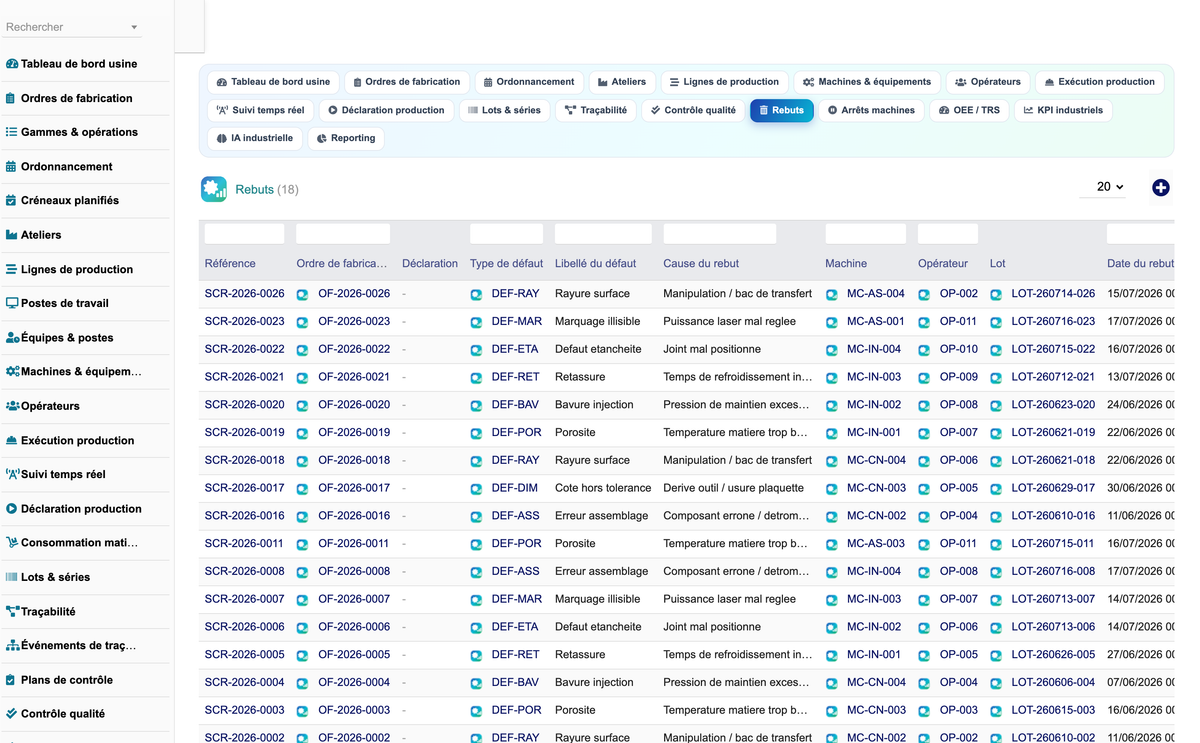Open Postes de travail in sidebar
This screenshot has width=1200, height=743.
click(x=64, y=303)
